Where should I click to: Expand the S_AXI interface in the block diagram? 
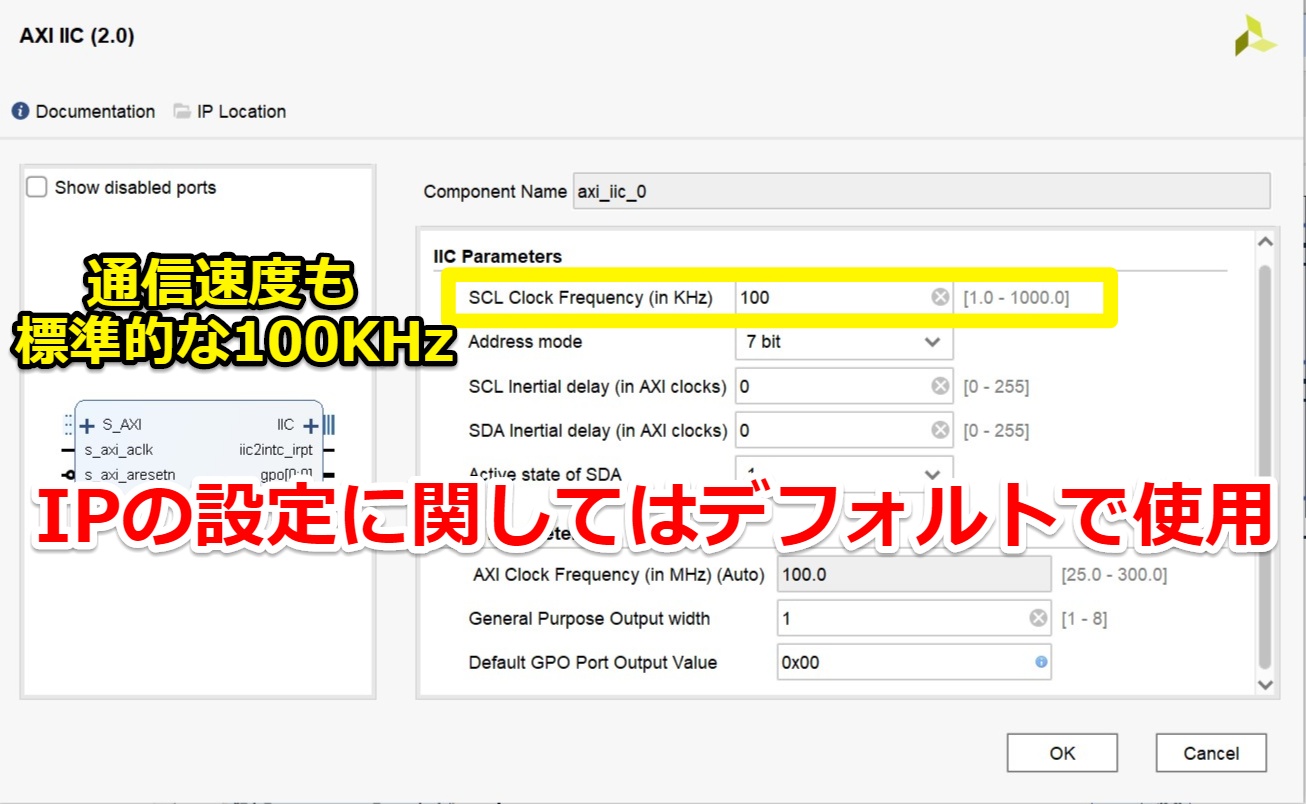coord(89,424)
